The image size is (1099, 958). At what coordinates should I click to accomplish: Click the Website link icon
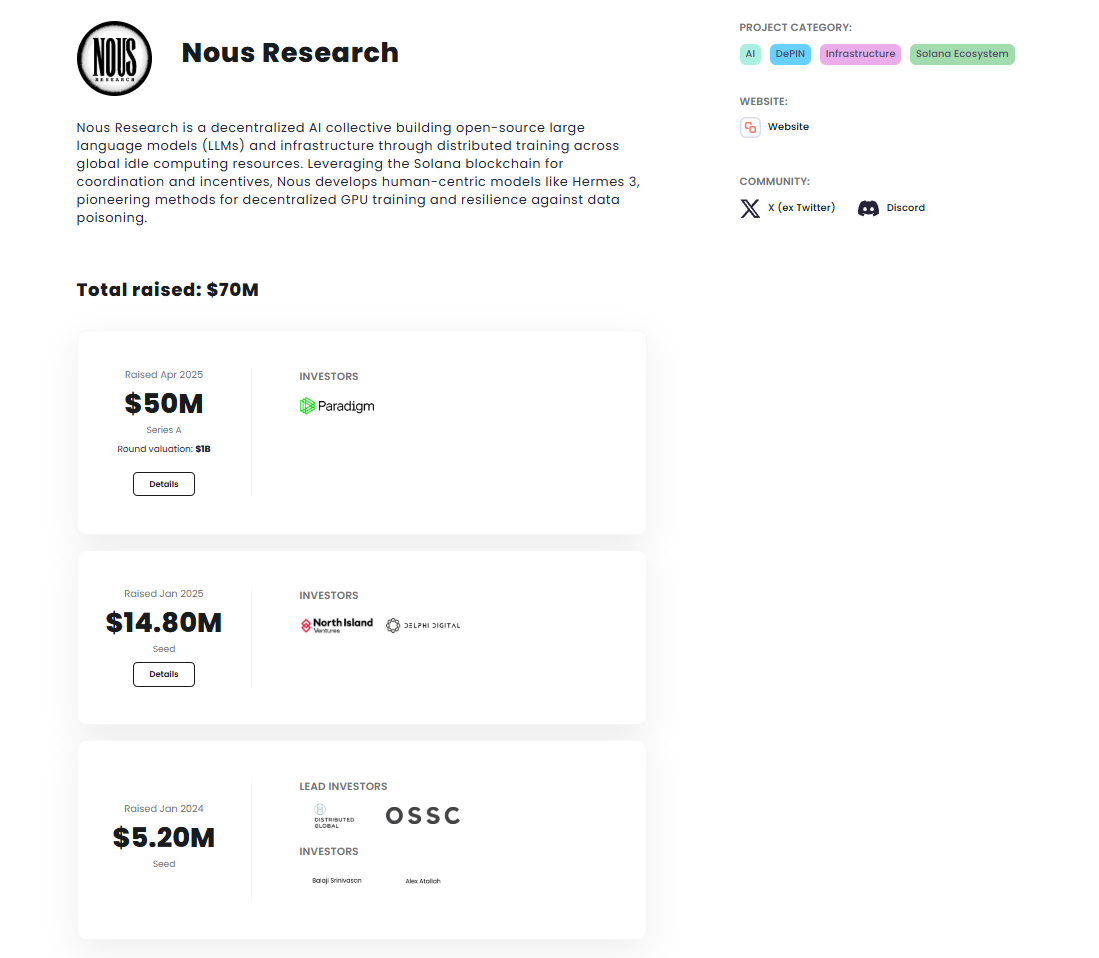[x=750, y=128]
